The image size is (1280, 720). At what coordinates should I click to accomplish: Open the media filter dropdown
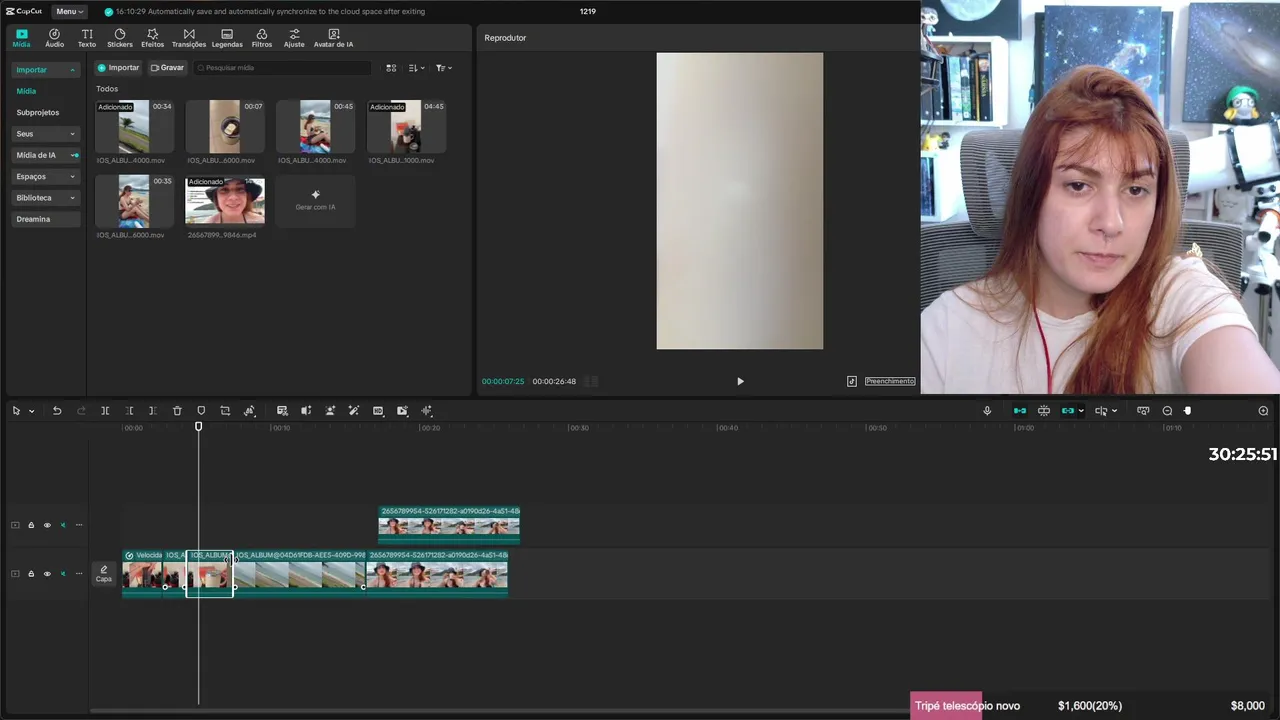[x=443, y=68]
